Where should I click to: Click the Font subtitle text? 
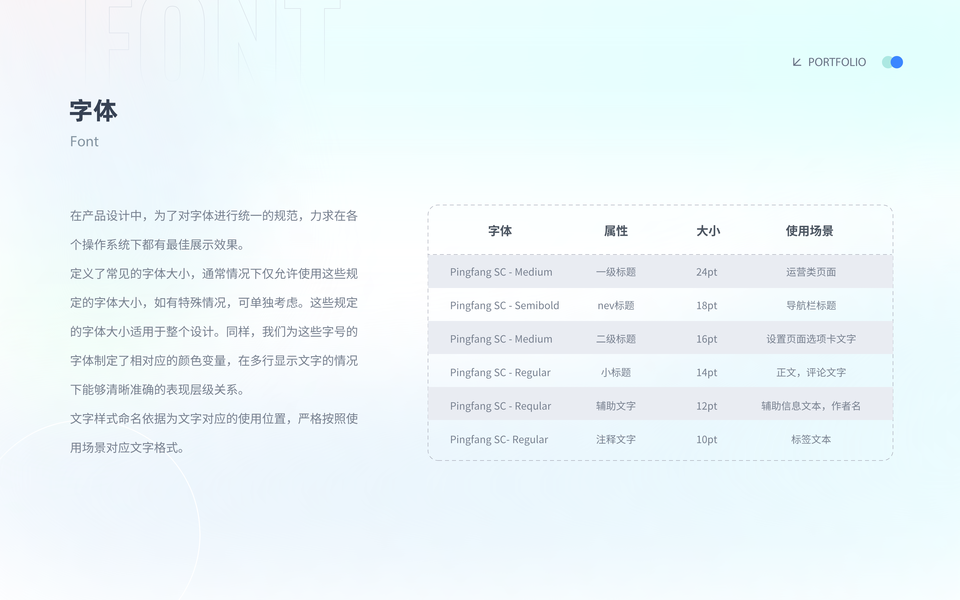coord(84,141)
